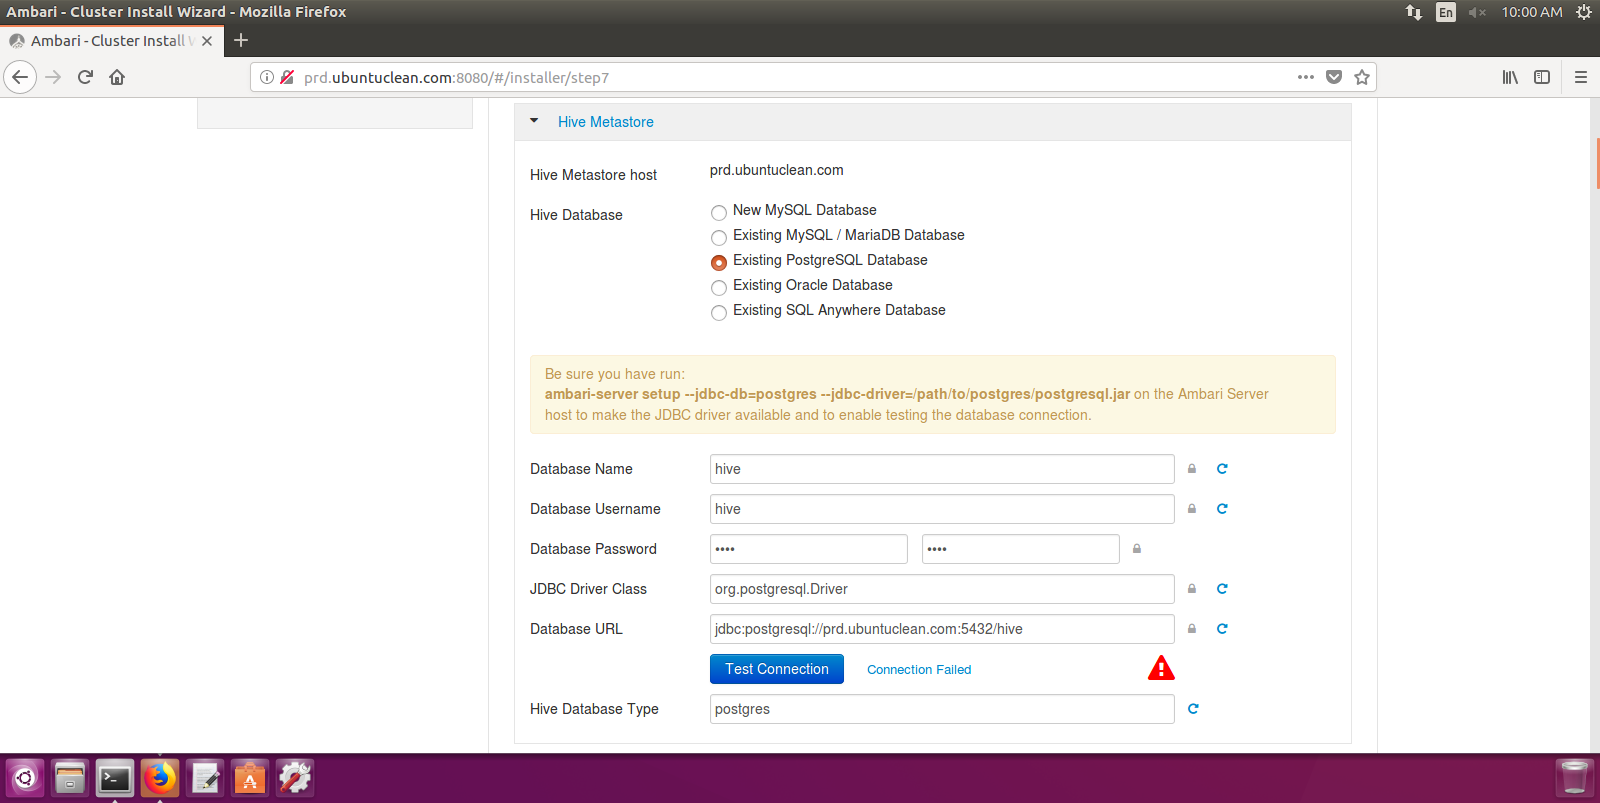Open the Firefox Library menu
Viewport: 1600px width, 803px height.
(1511, 77)
